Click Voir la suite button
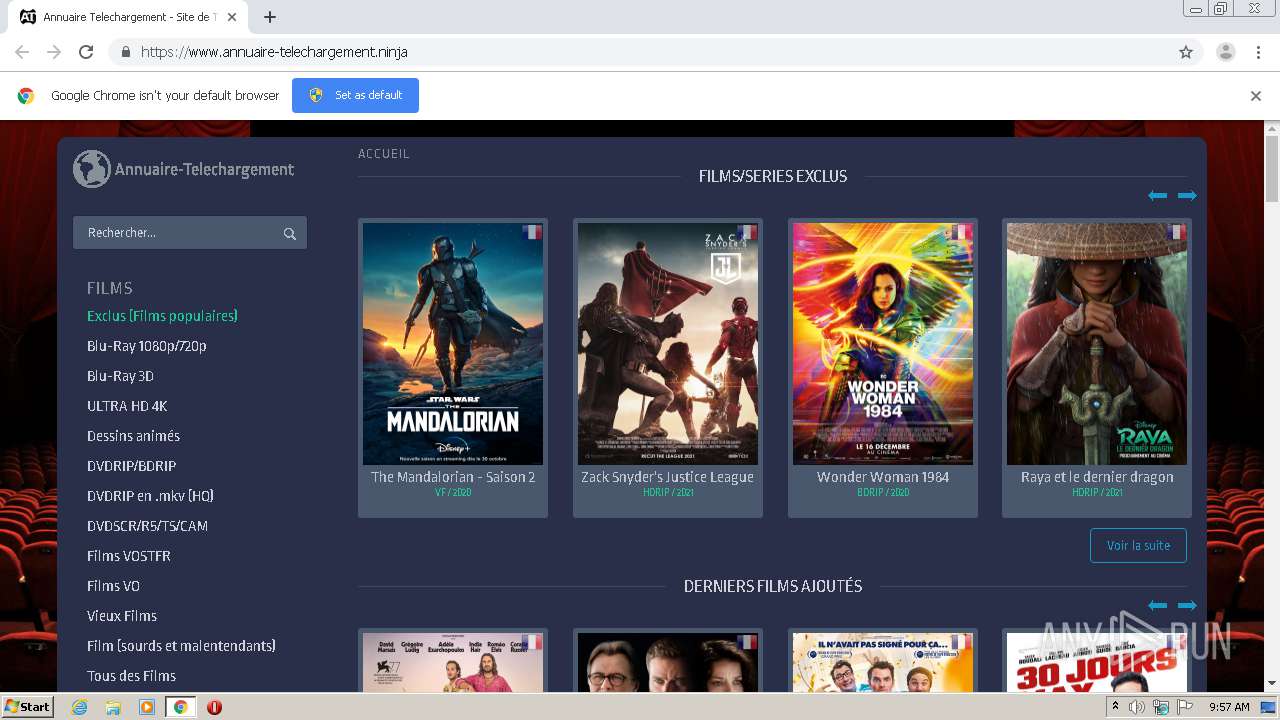The width and height of the screenshot is (1280, 720). 1138,546
